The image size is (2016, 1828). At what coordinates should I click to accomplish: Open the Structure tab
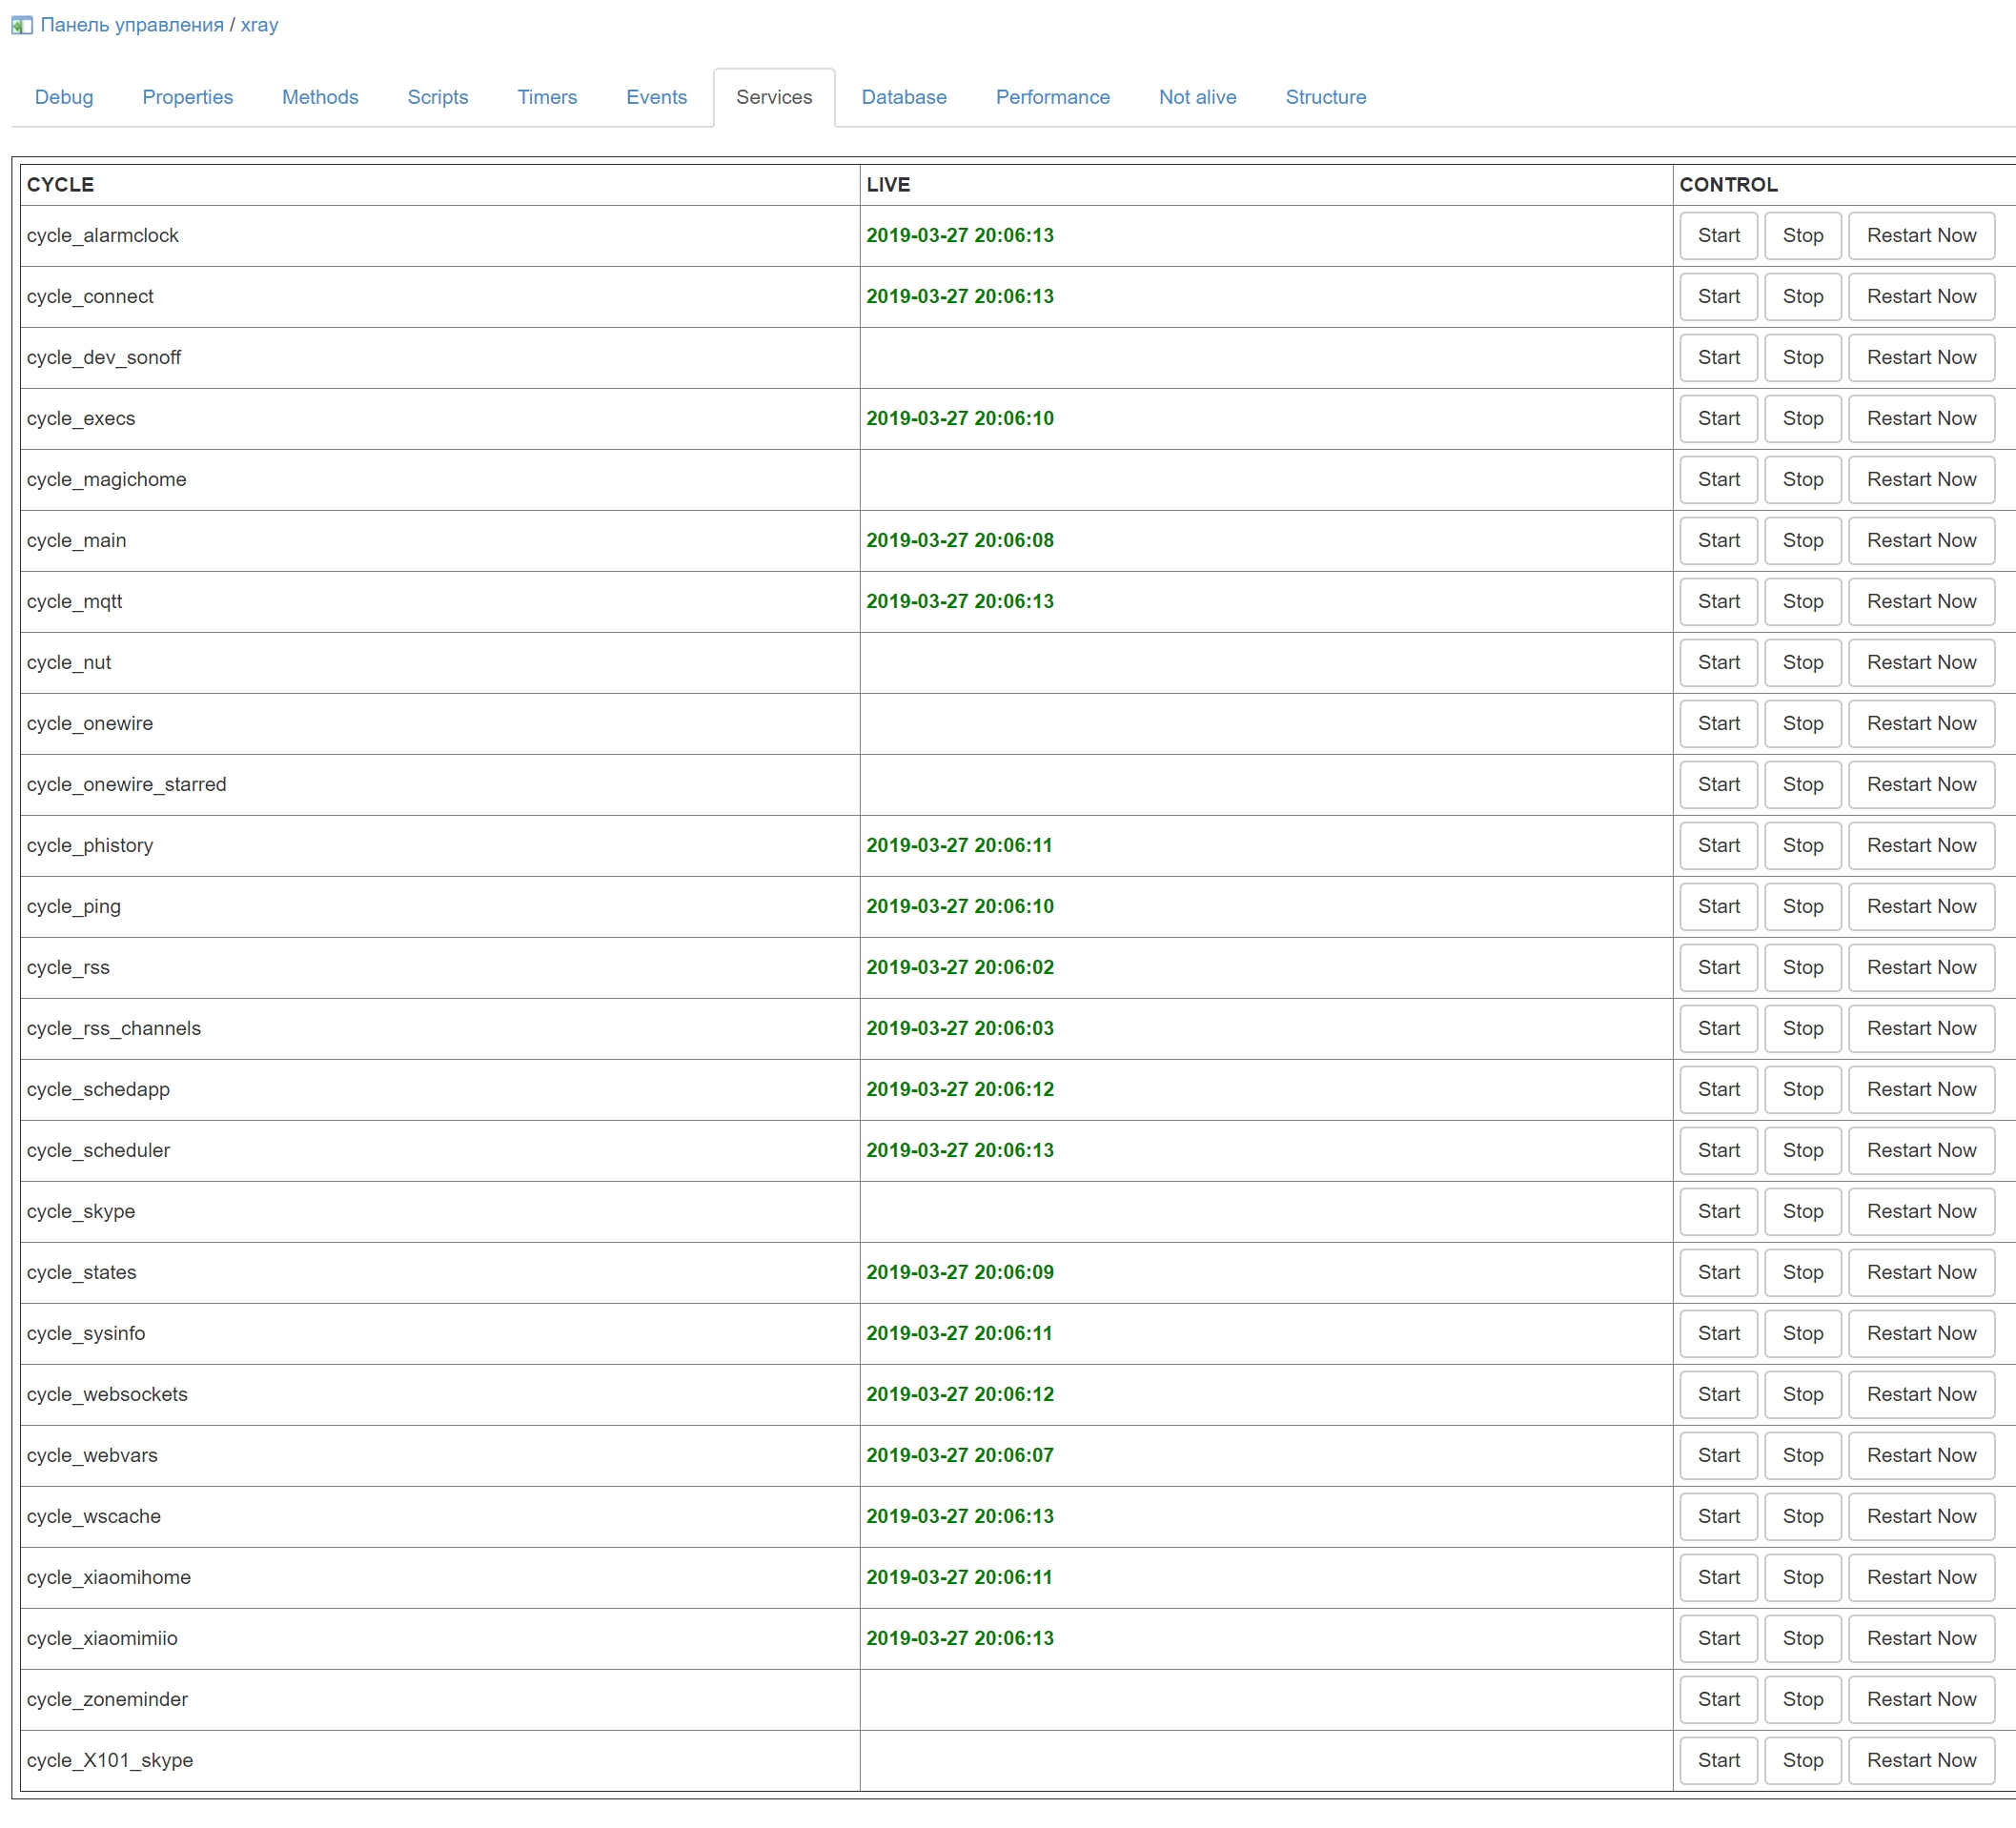[1325, 97]
